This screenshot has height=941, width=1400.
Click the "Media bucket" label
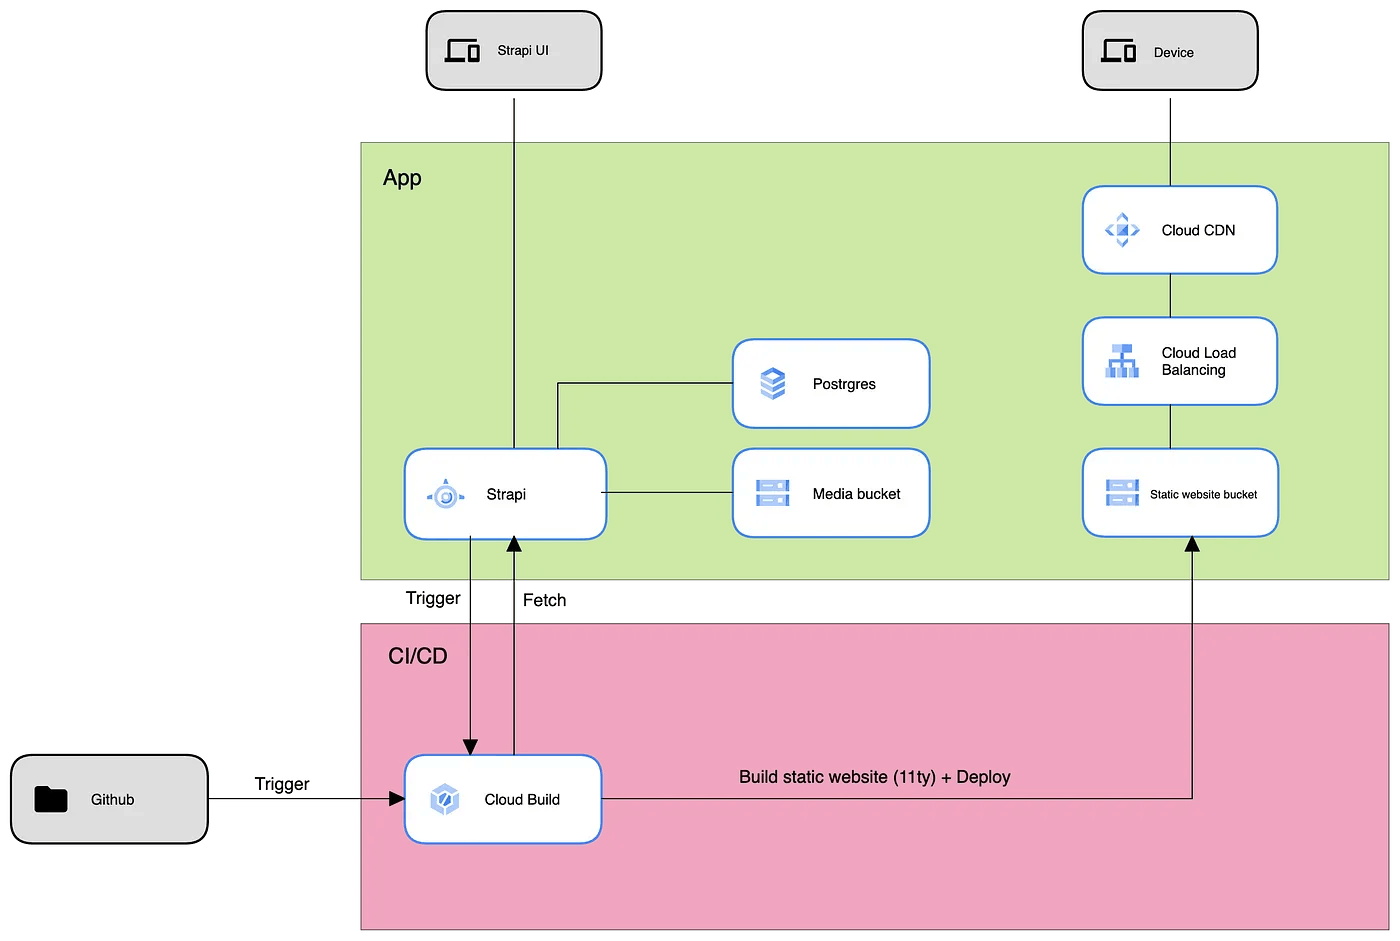click(856, 494)
